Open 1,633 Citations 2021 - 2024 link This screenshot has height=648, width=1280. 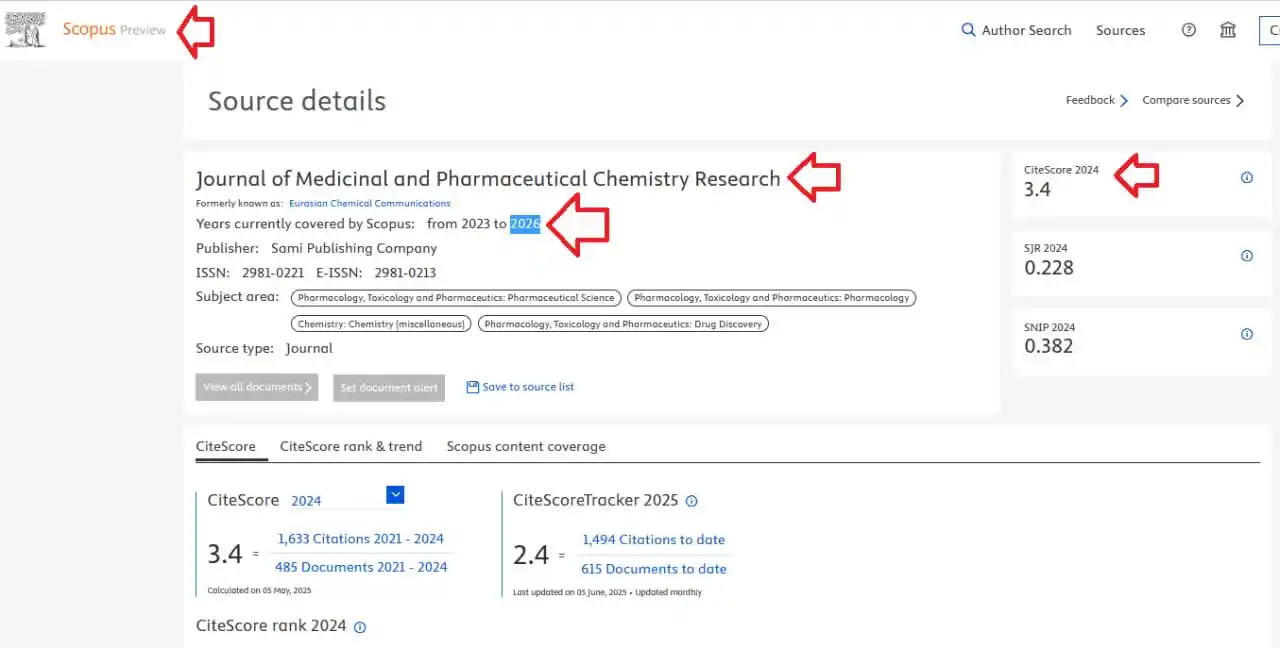click(x=361, y=538)
